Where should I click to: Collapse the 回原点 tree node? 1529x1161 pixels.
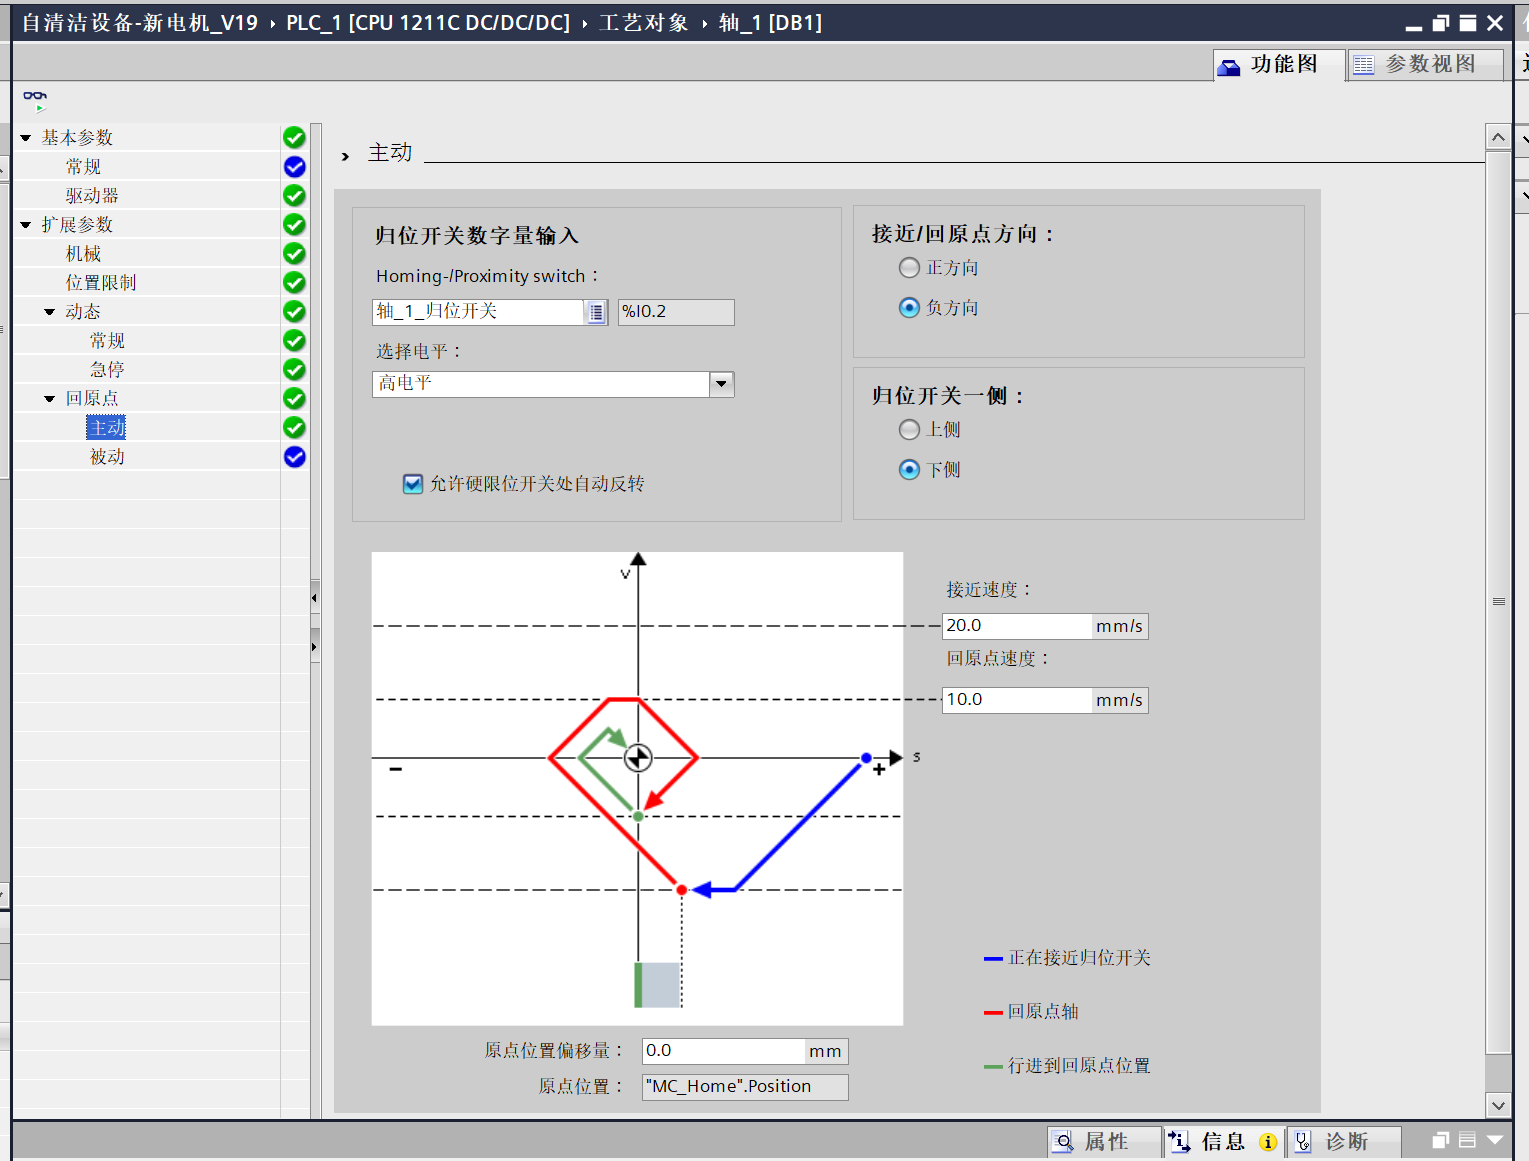50,399
